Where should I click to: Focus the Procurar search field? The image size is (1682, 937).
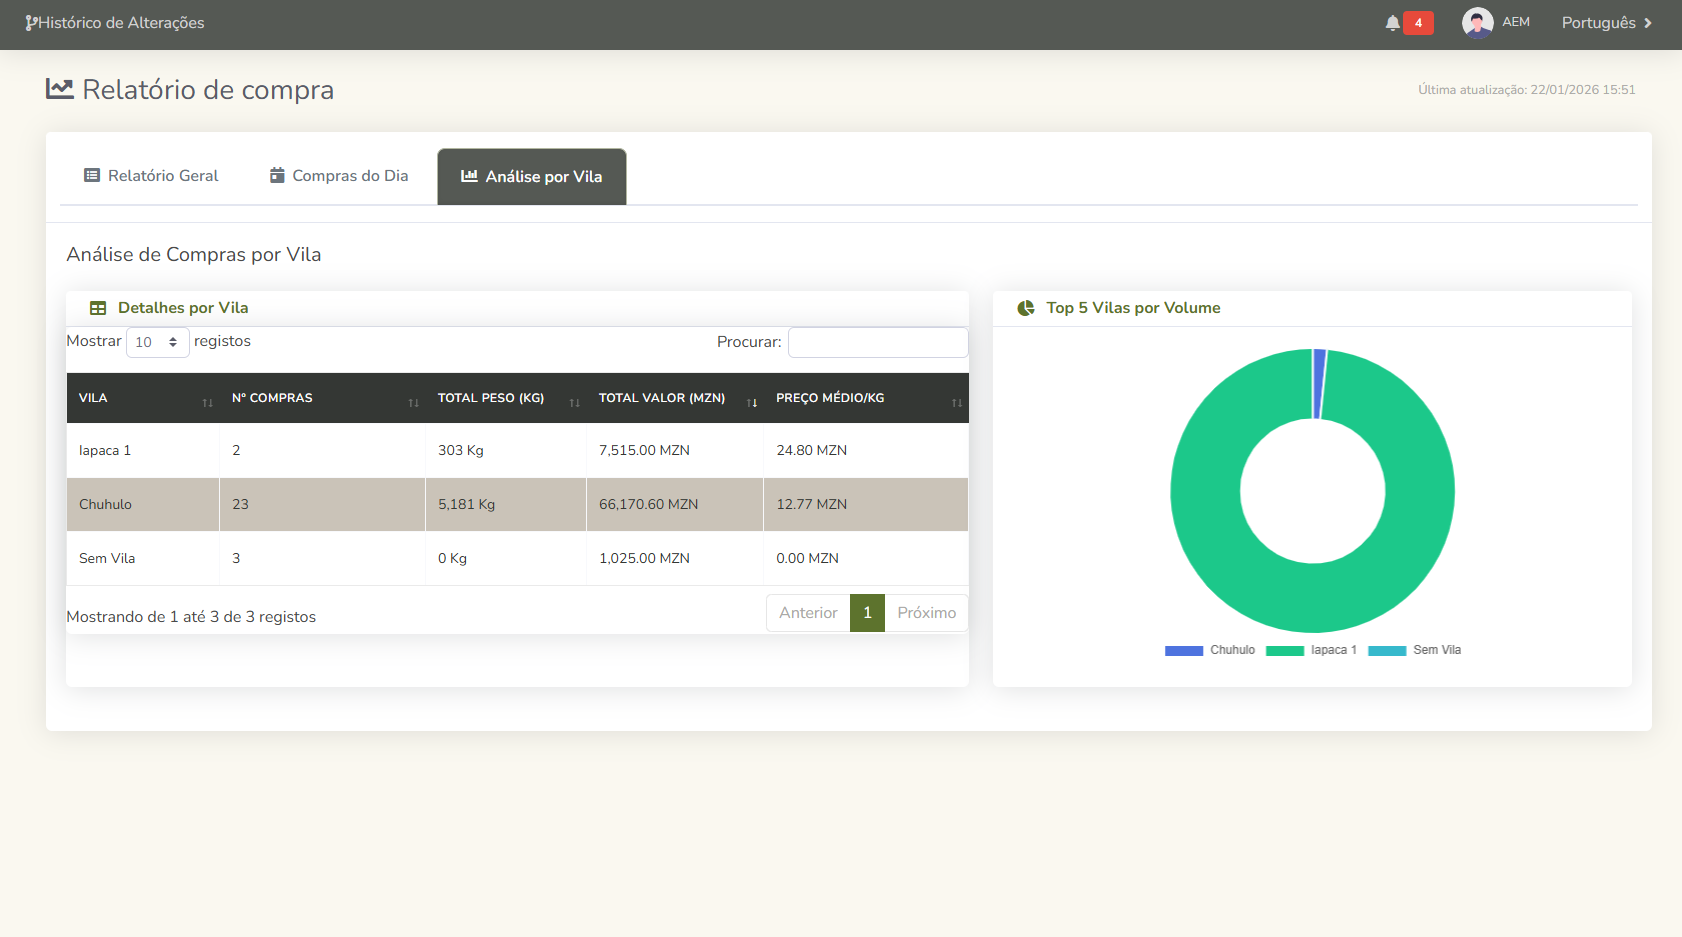pos(877,342)
